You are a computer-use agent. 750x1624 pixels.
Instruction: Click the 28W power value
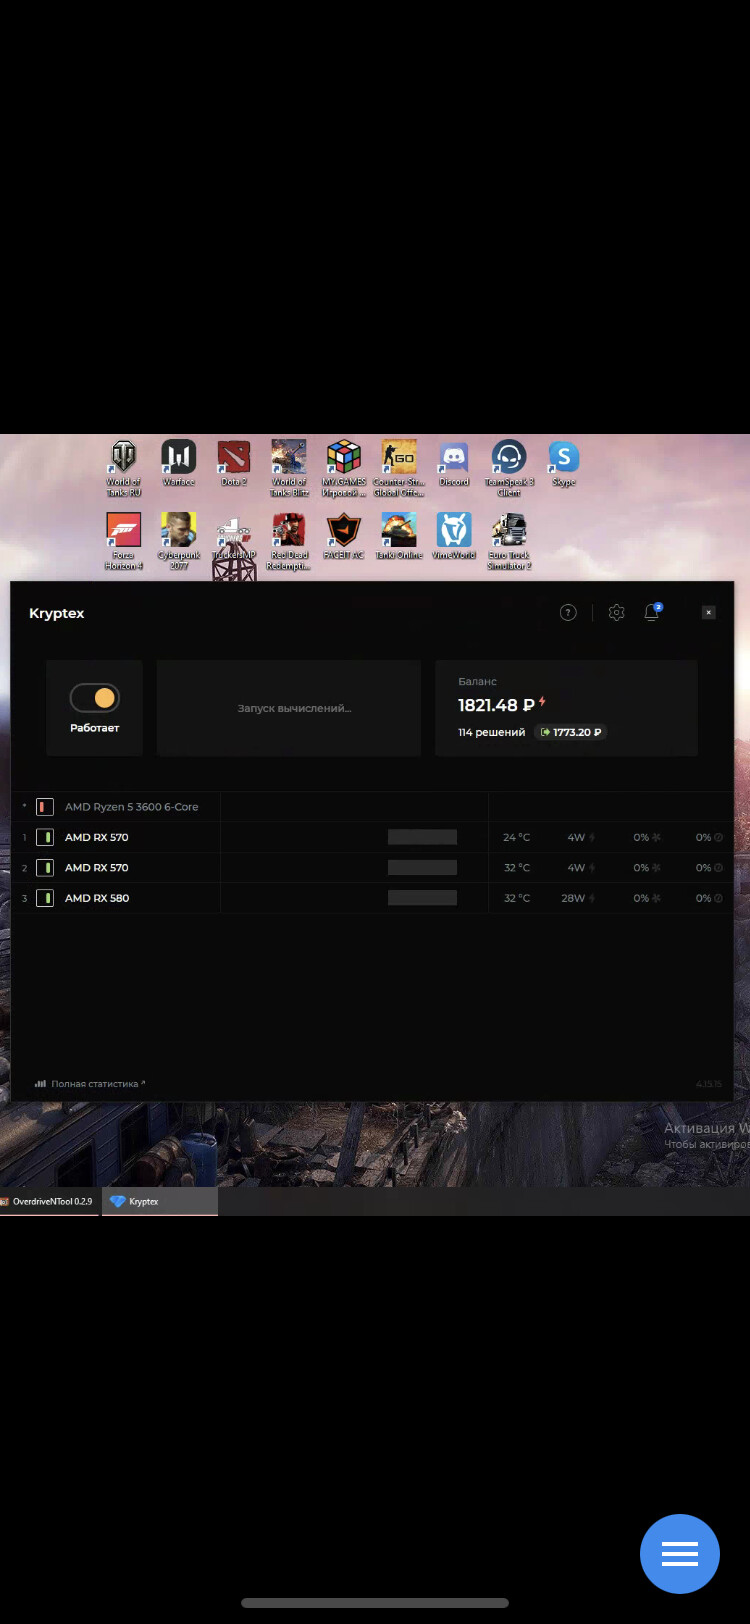(573, 898)
